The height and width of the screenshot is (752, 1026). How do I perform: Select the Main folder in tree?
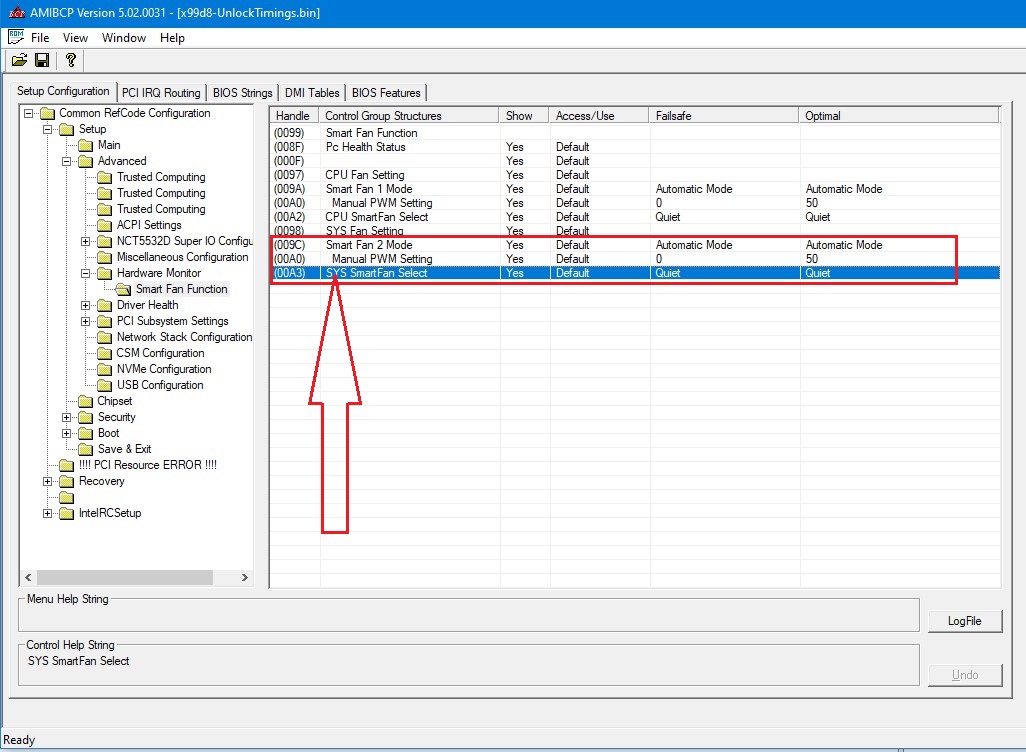pos(109,145)
